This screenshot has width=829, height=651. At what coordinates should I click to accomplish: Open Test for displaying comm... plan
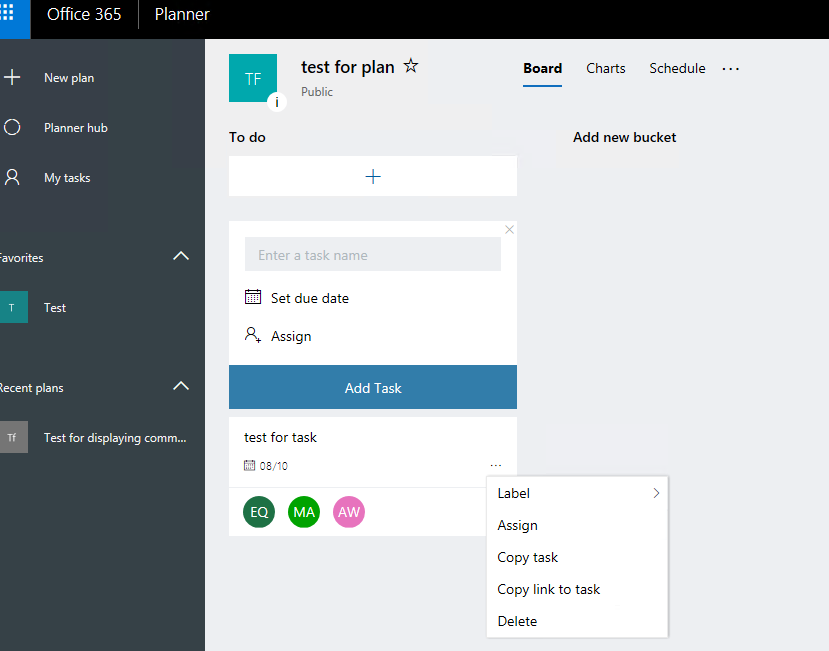coord(115,438)
